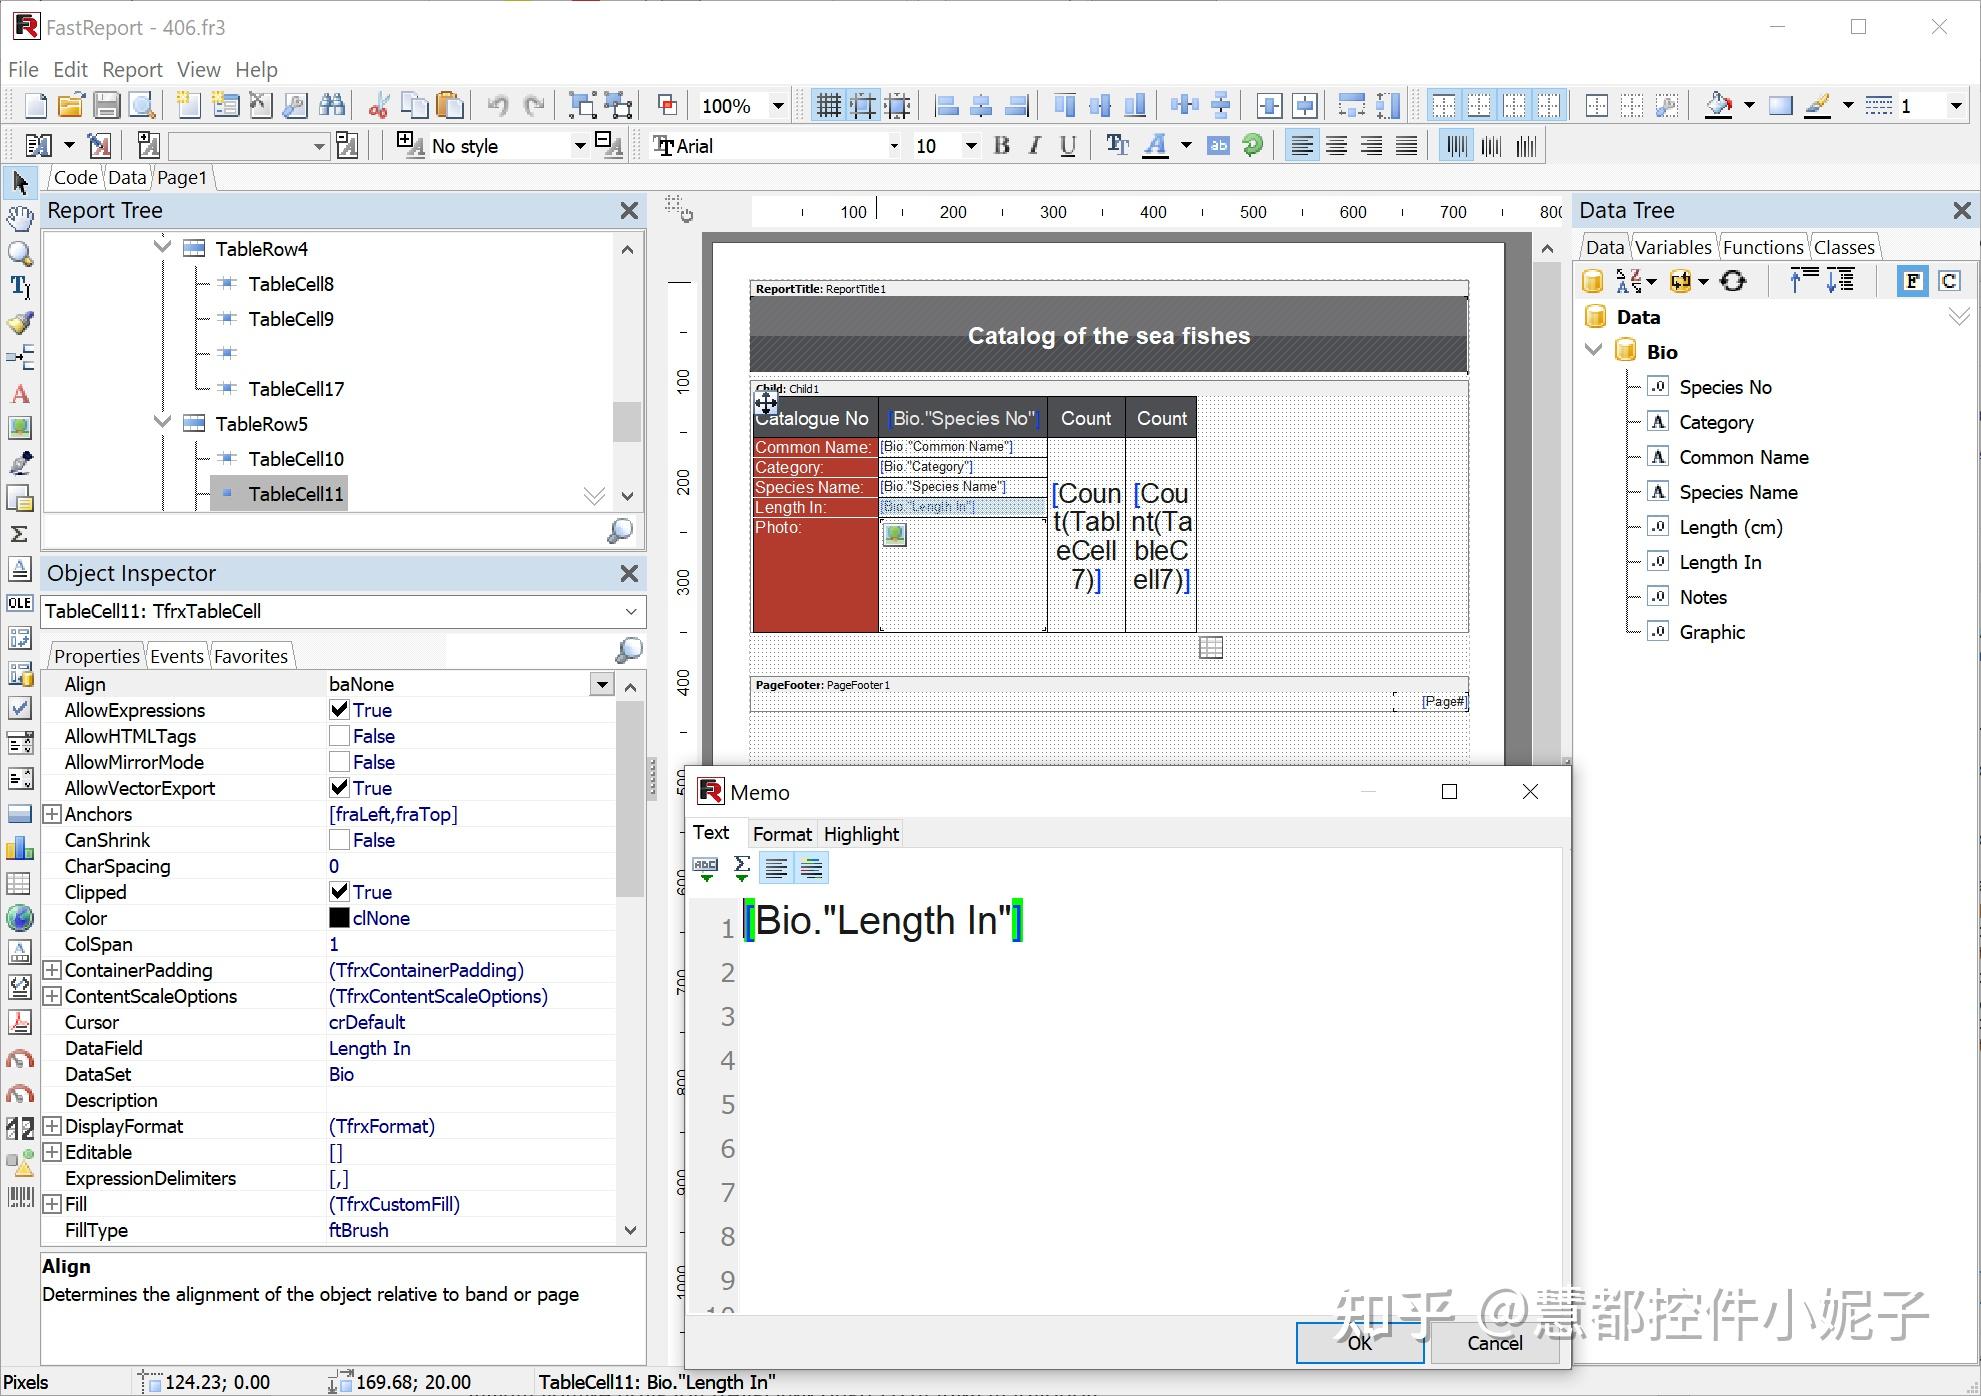Switch to Variables tab in Data Tree
Viewport: 1981px width, 1396px height.
pos(1673,247)
